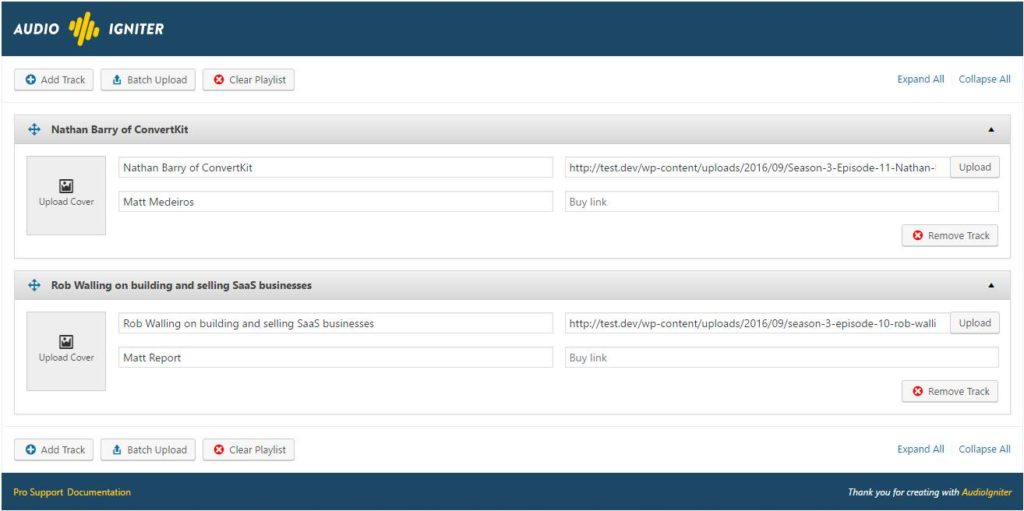Click the bottom Batch Upload button
Screen dimensions: 1024x511
coord(148,450)
